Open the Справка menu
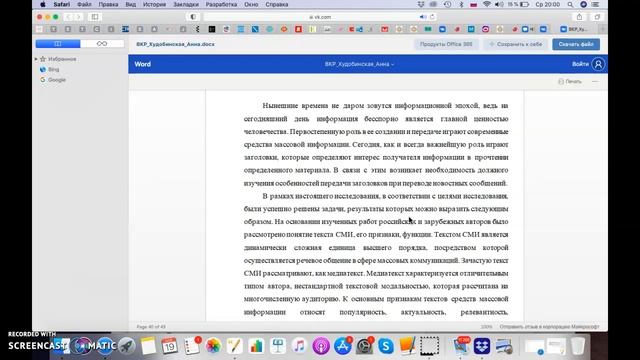This screenshot has height=360, width=640. 277,4
